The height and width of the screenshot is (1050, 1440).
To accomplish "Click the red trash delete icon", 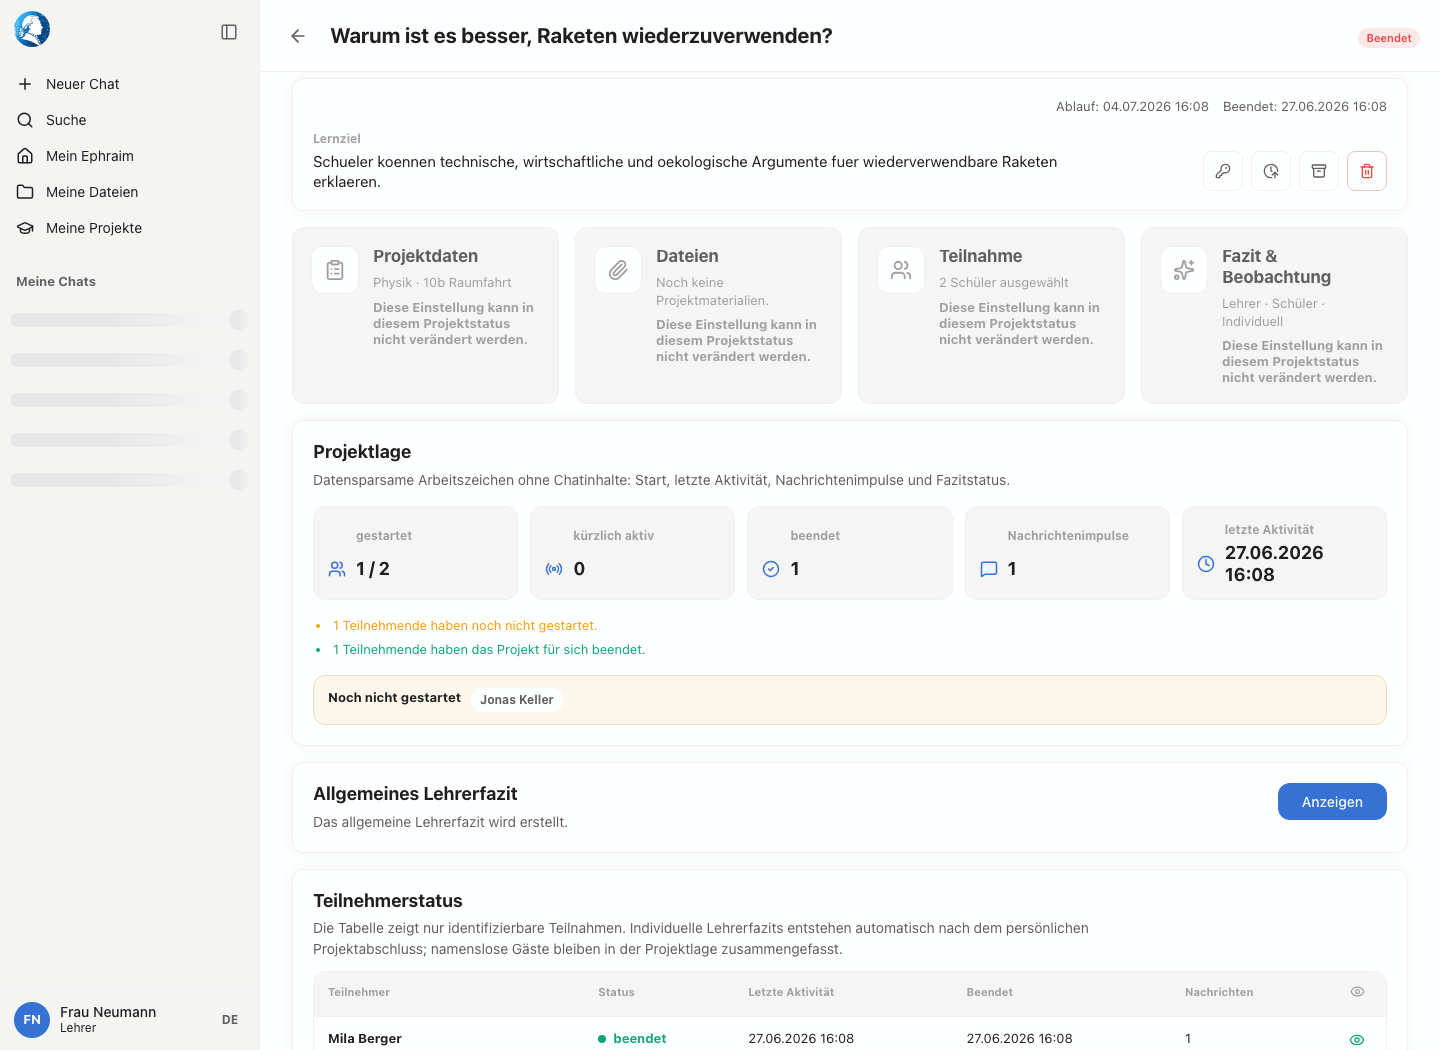I will coord(1367,171).
